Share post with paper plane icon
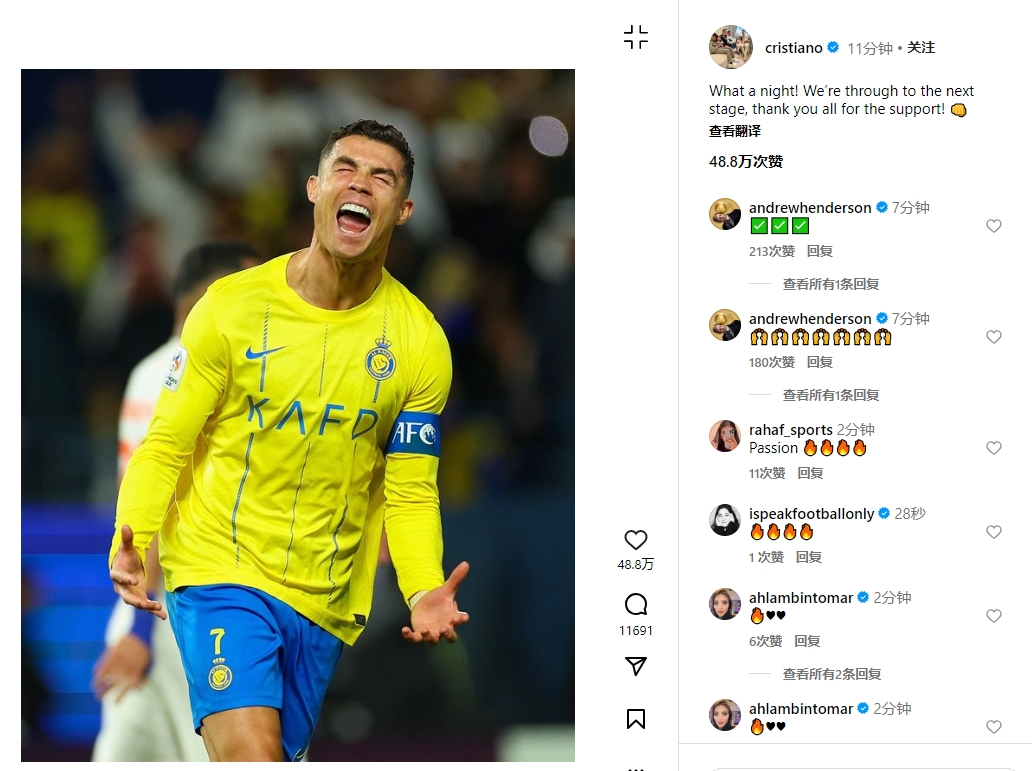1032x771 pixels. [636, 666]
